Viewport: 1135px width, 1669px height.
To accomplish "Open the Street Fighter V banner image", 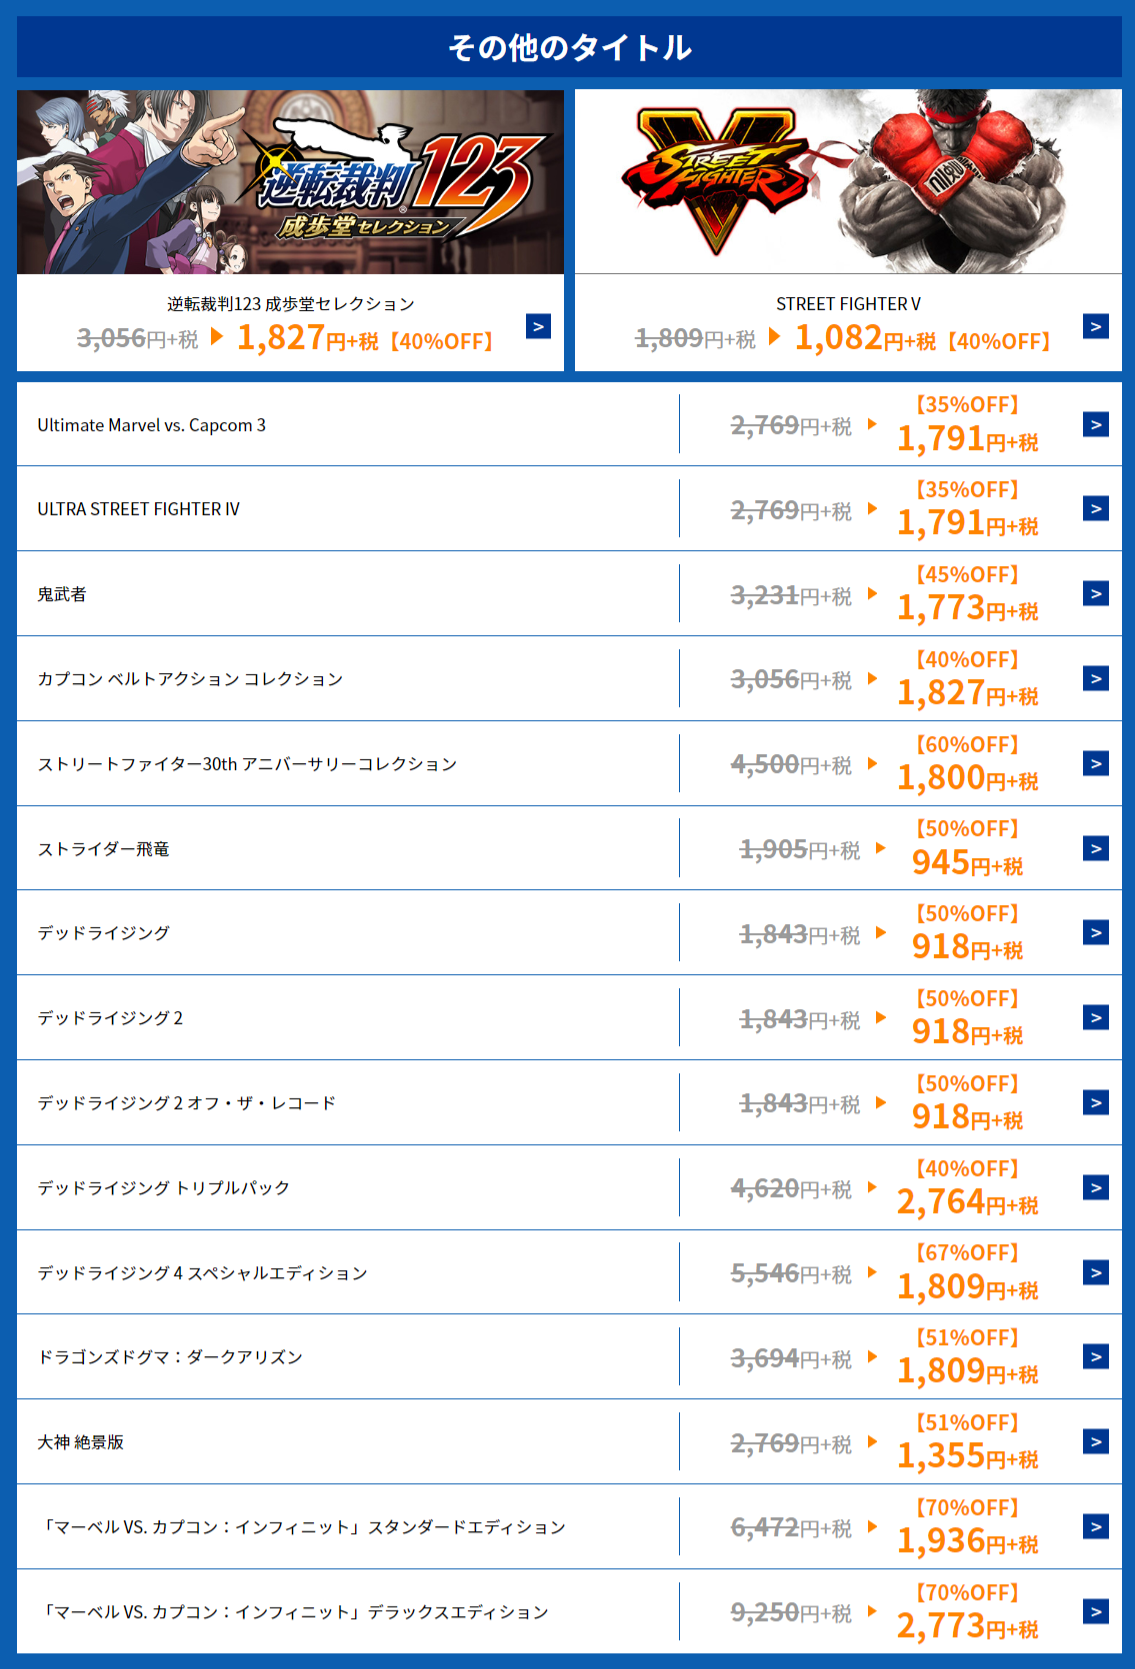I will pyautogui.click(x=848, y=182).
